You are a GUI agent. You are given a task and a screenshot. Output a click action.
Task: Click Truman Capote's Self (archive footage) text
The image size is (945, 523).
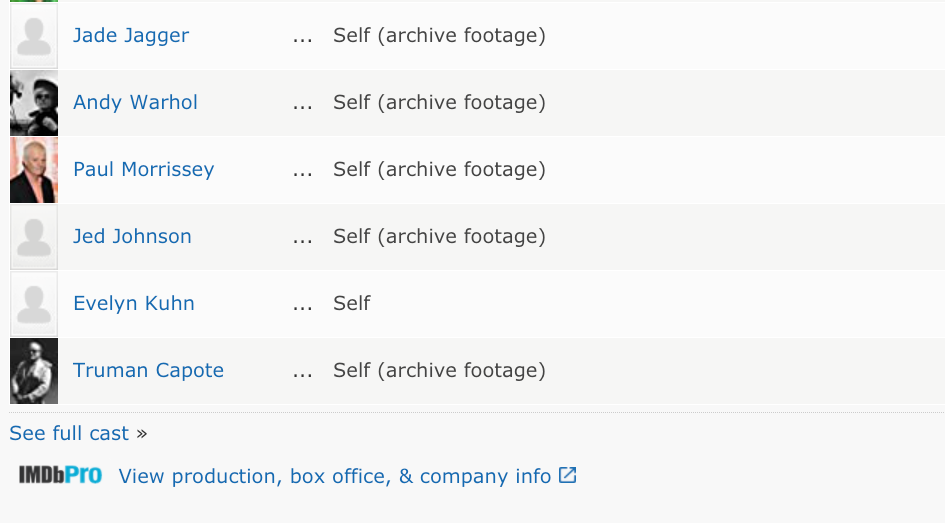pos(439,370)
